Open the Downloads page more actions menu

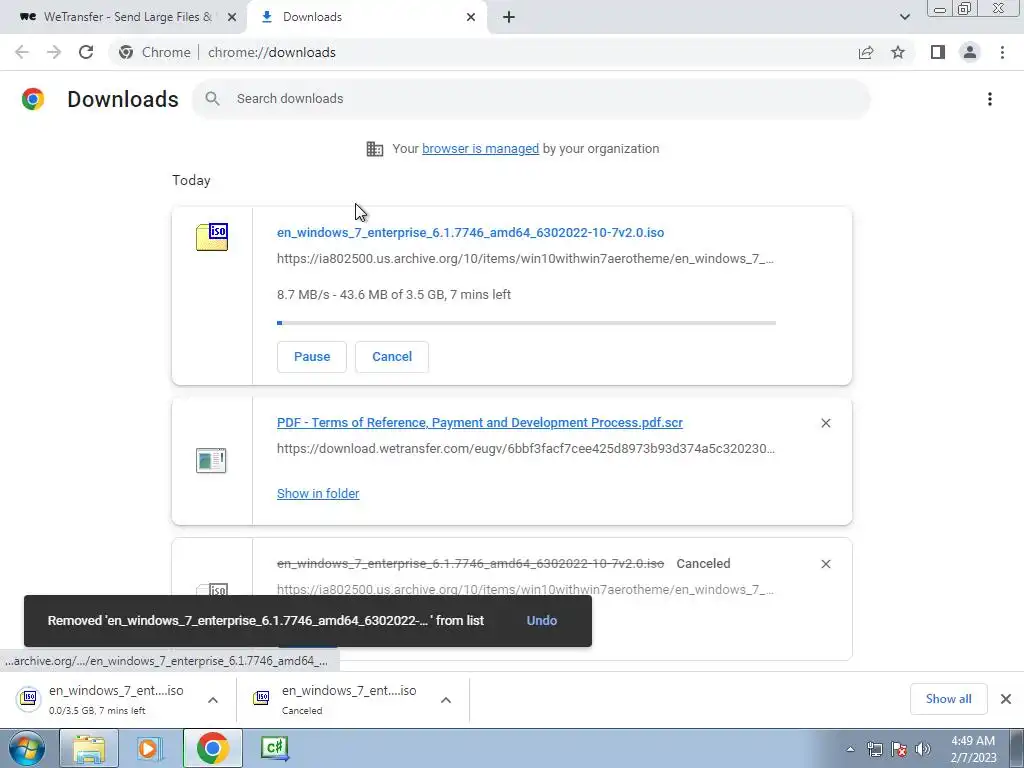(x=989, y=99)
